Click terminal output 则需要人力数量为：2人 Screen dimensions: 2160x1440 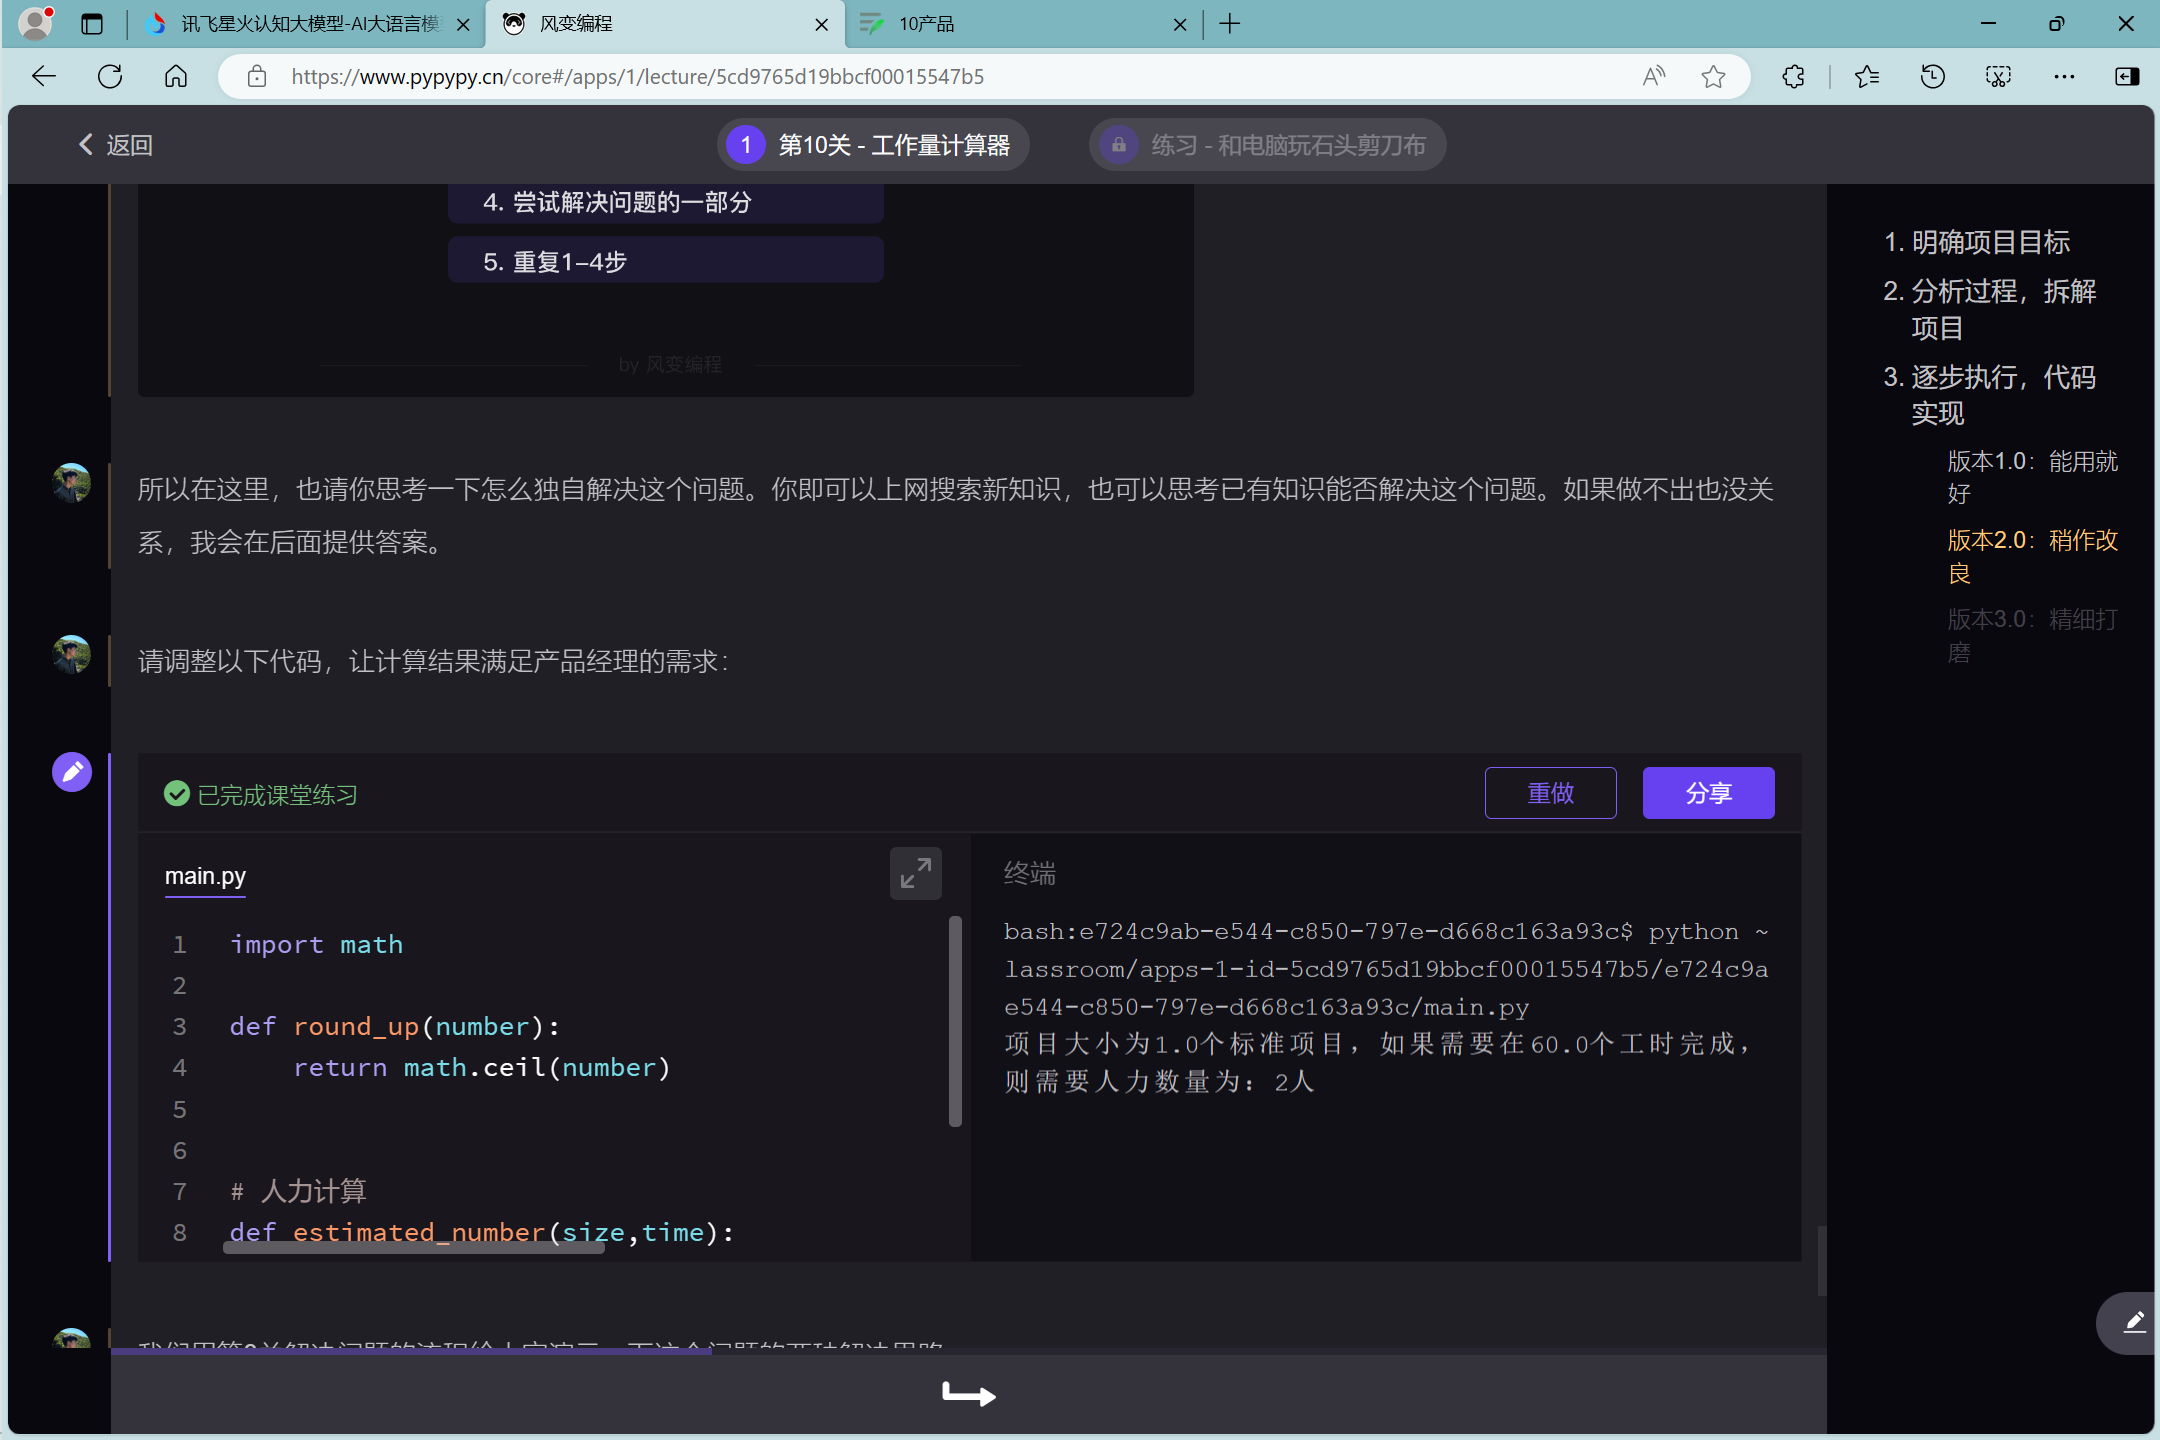click(x=1159, y=1082)
